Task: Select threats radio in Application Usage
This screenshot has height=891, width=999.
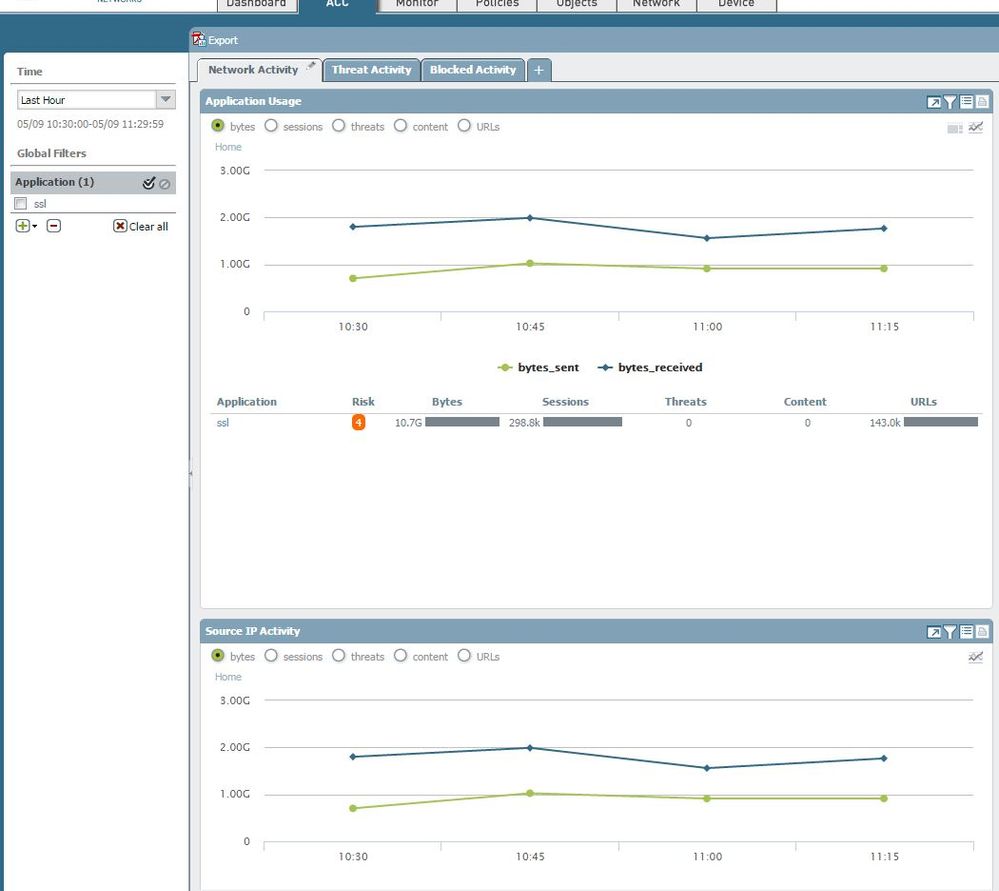Action: pos(339,127)
